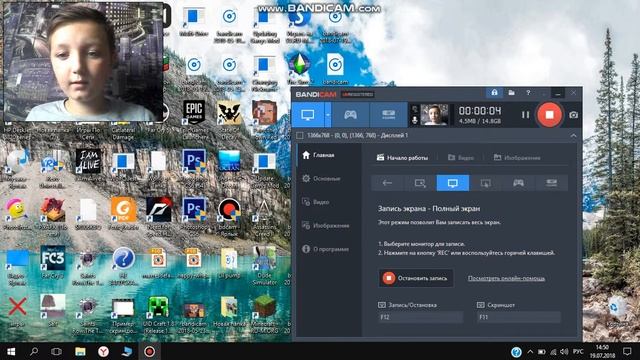Stop recording with the red round button
Viewport: 640px width, 360px height.
pyautogui.click(x=549, y=115)
